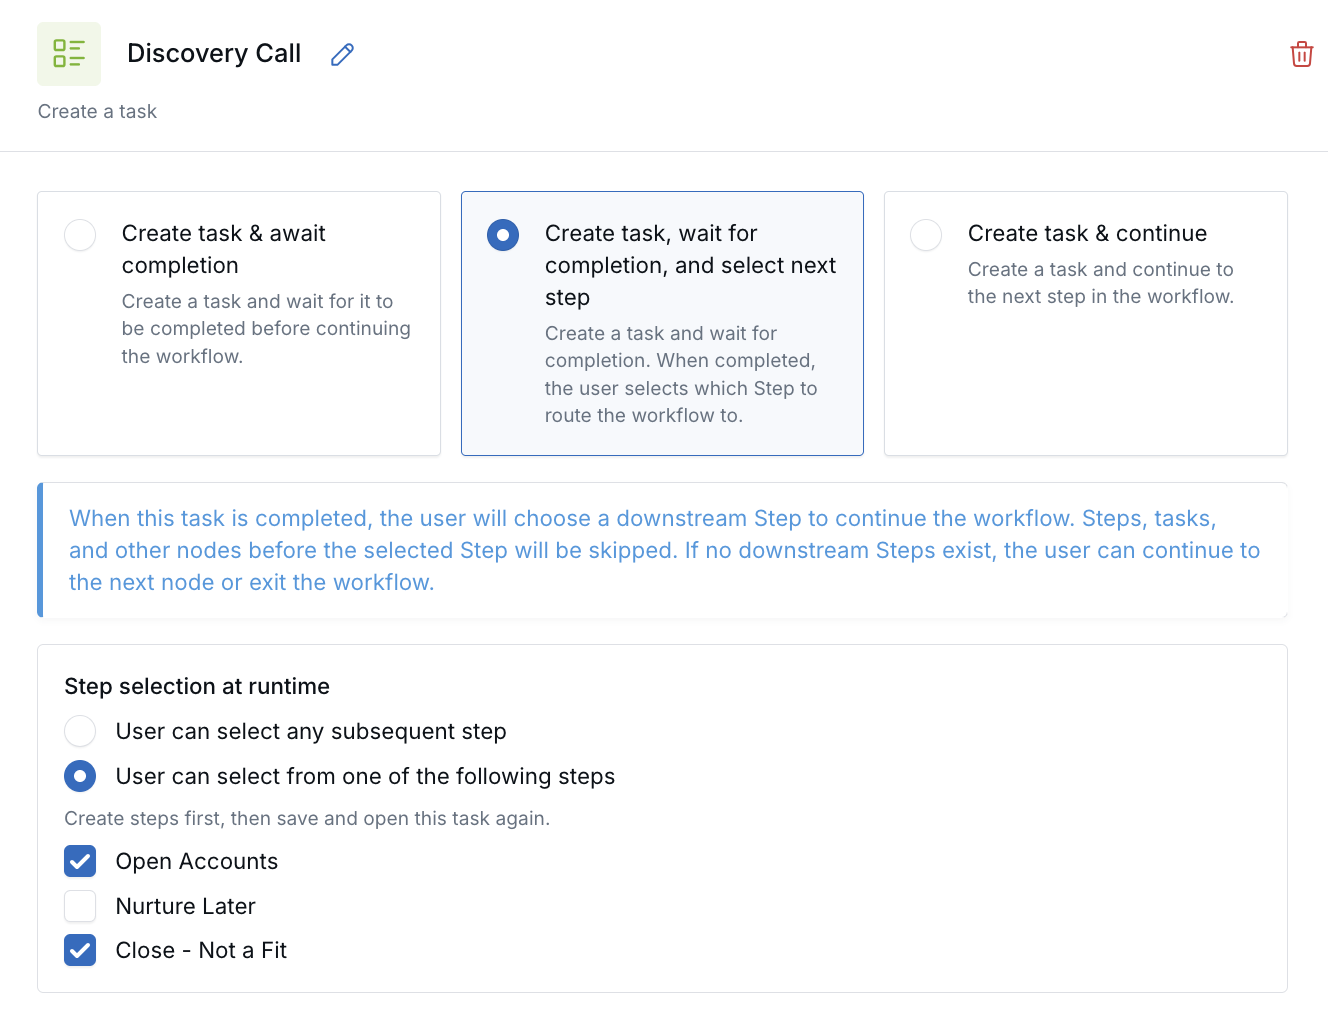1328x1022 pixels.
Task: Uncheck the 'Close - Not a Fit' checkbox
Action: click(80, 950)
